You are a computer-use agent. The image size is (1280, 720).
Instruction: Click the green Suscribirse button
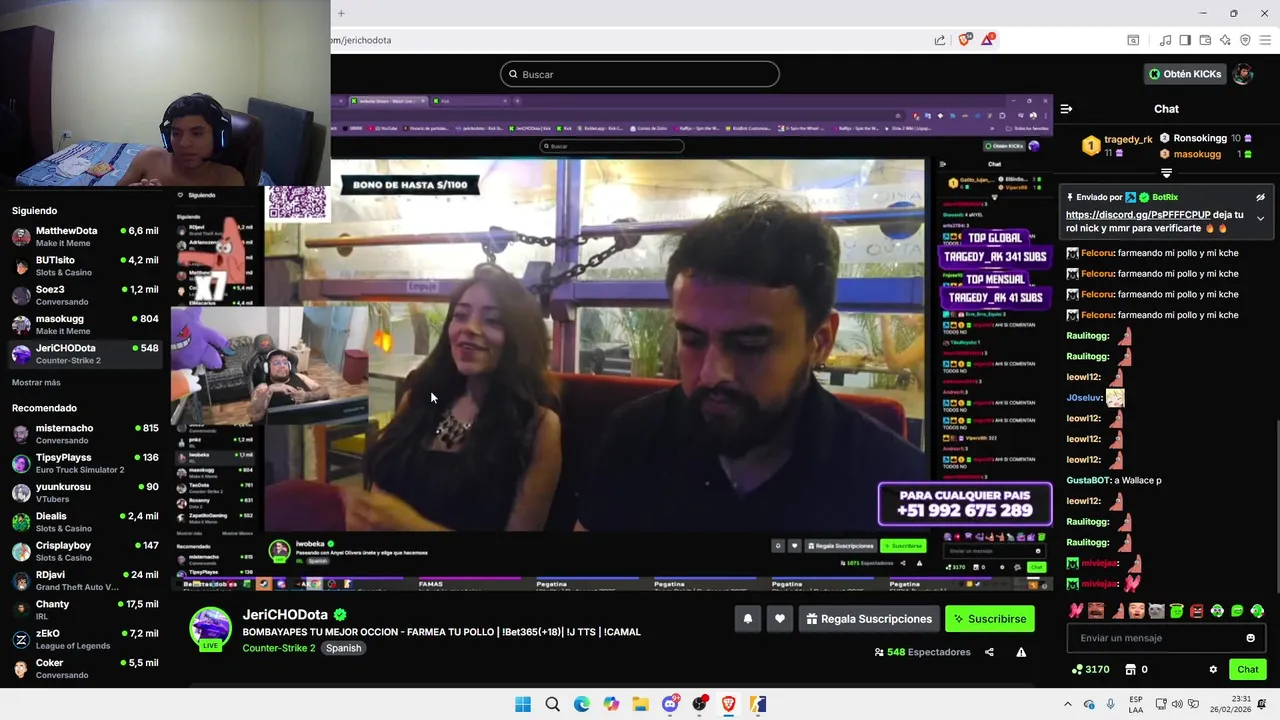tap(990, 619)
